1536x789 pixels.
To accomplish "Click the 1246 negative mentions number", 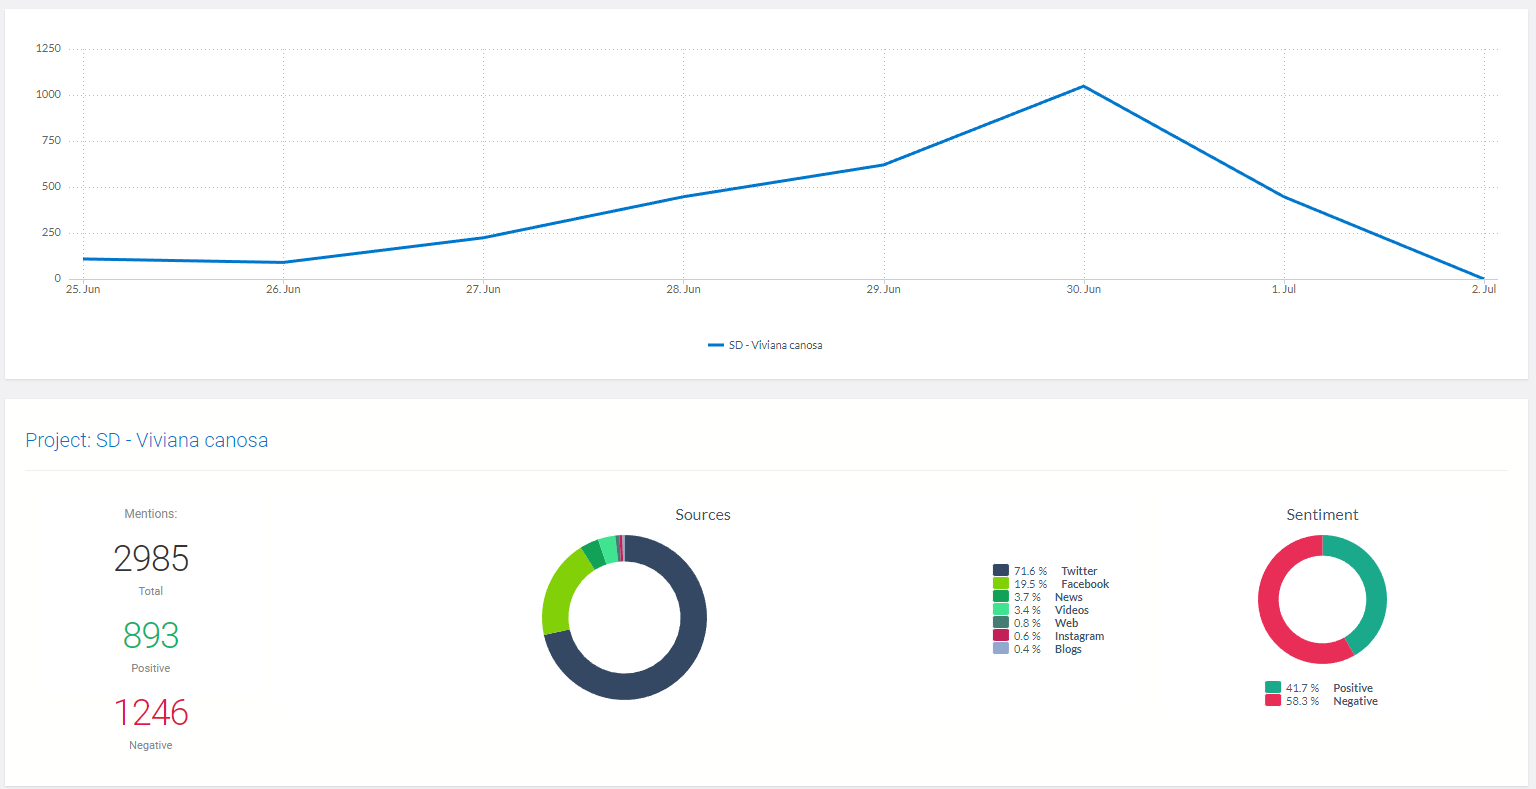I will 151,712.
